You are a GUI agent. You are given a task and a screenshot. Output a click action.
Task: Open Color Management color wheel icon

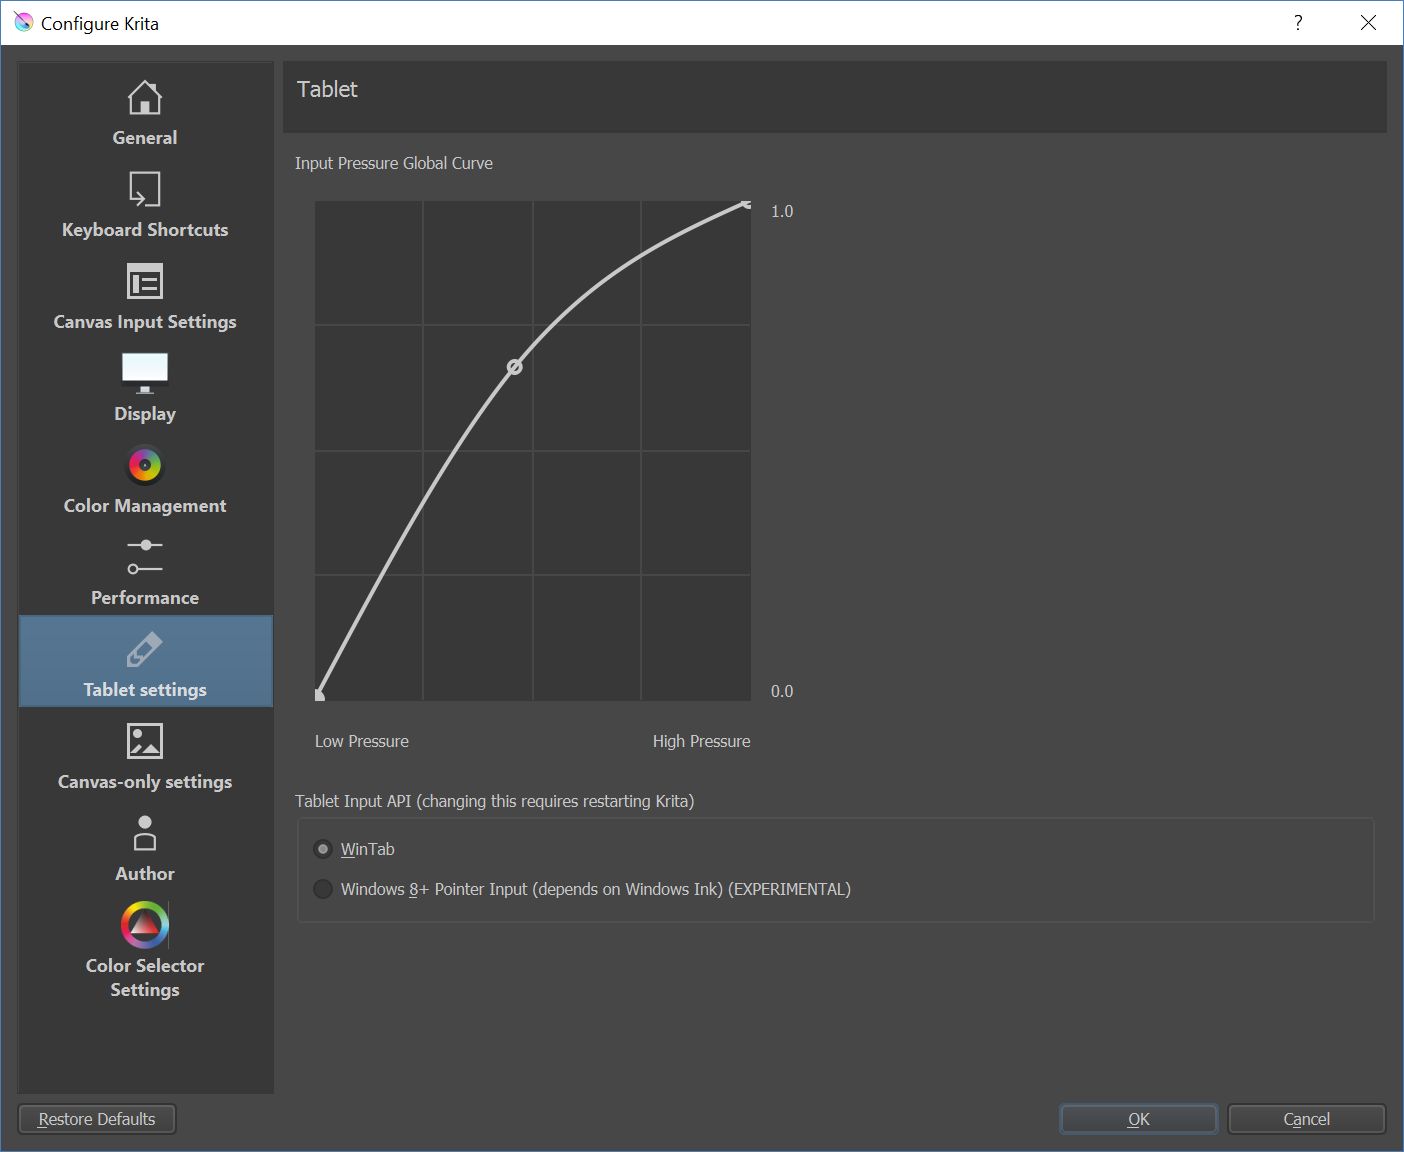tap(145, 465)
